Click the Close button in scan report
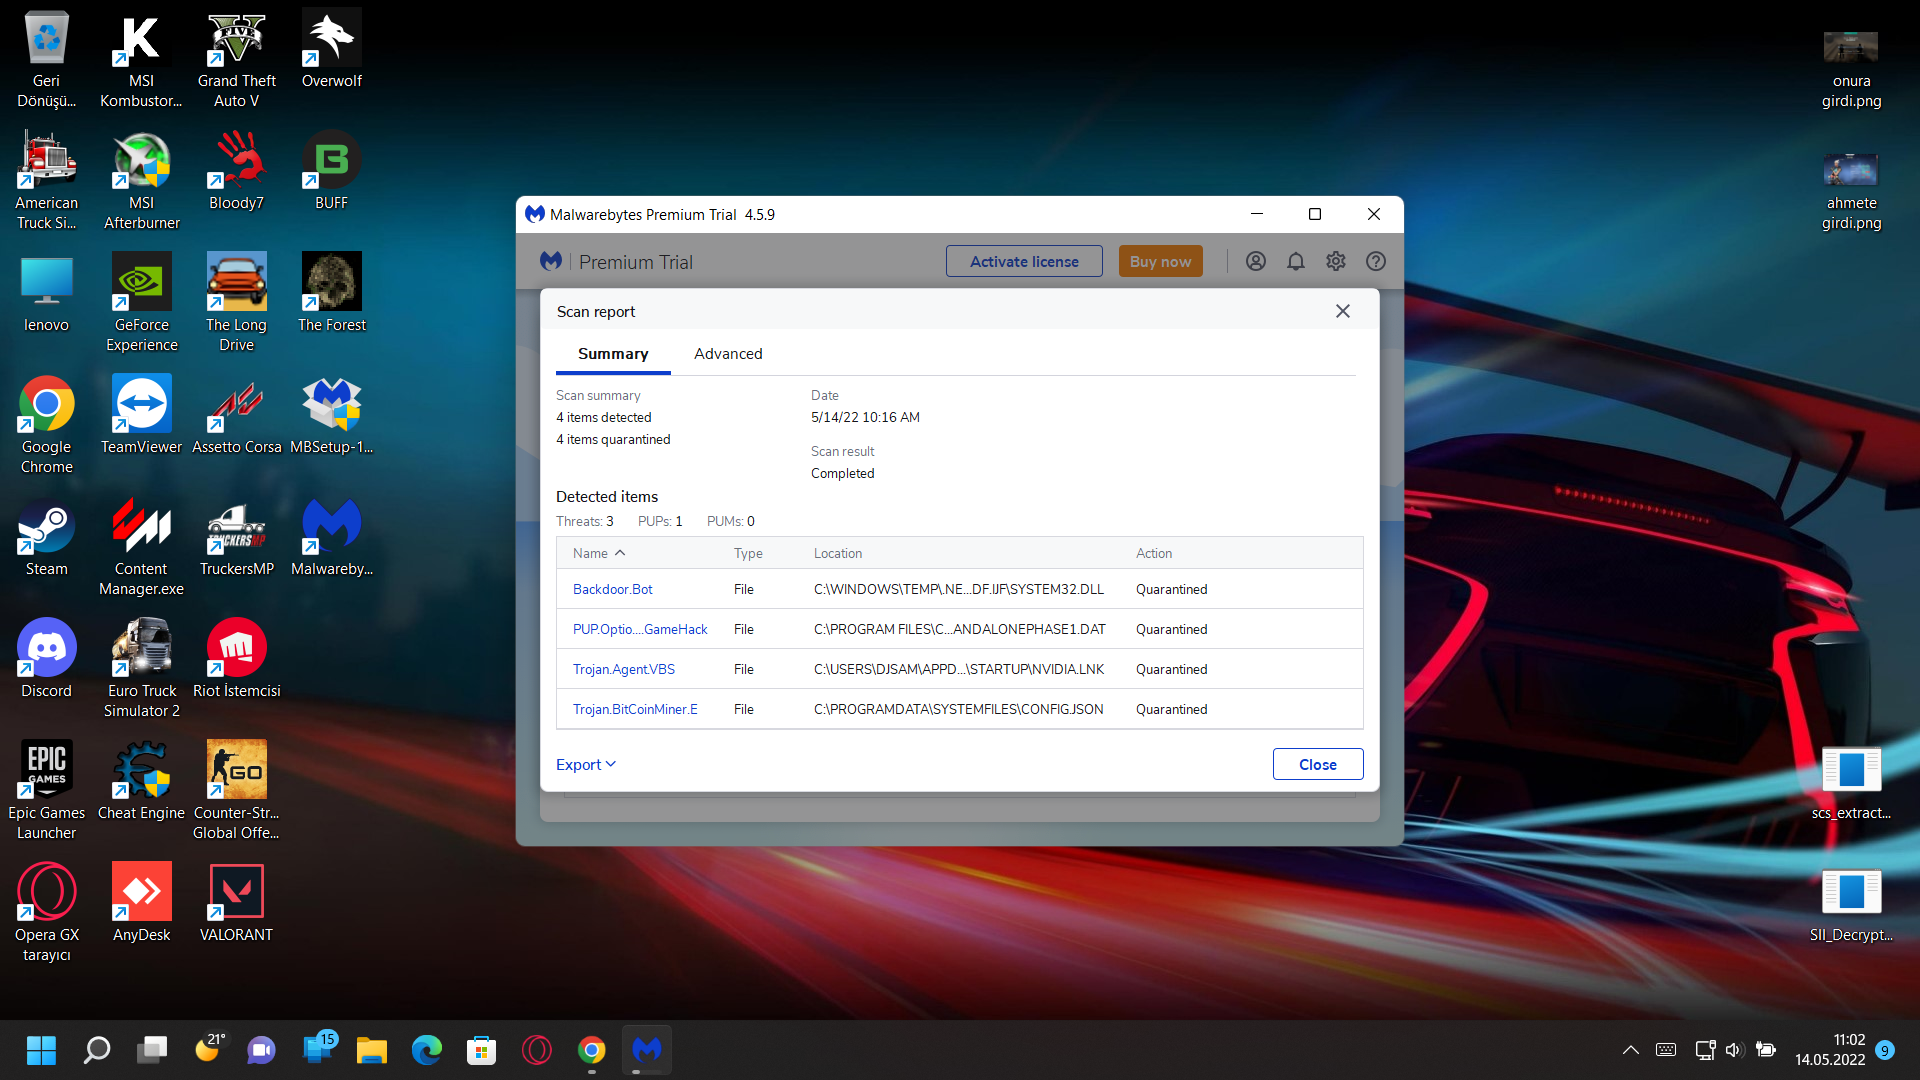 pos(1317,764)
